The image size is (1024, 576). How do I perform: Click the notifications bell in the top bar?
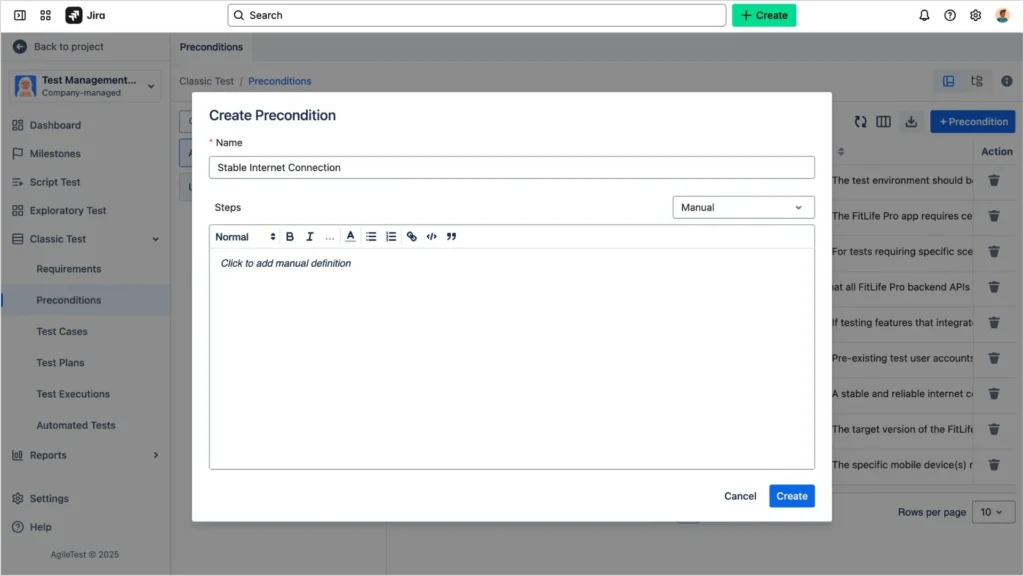coord(924,15)
